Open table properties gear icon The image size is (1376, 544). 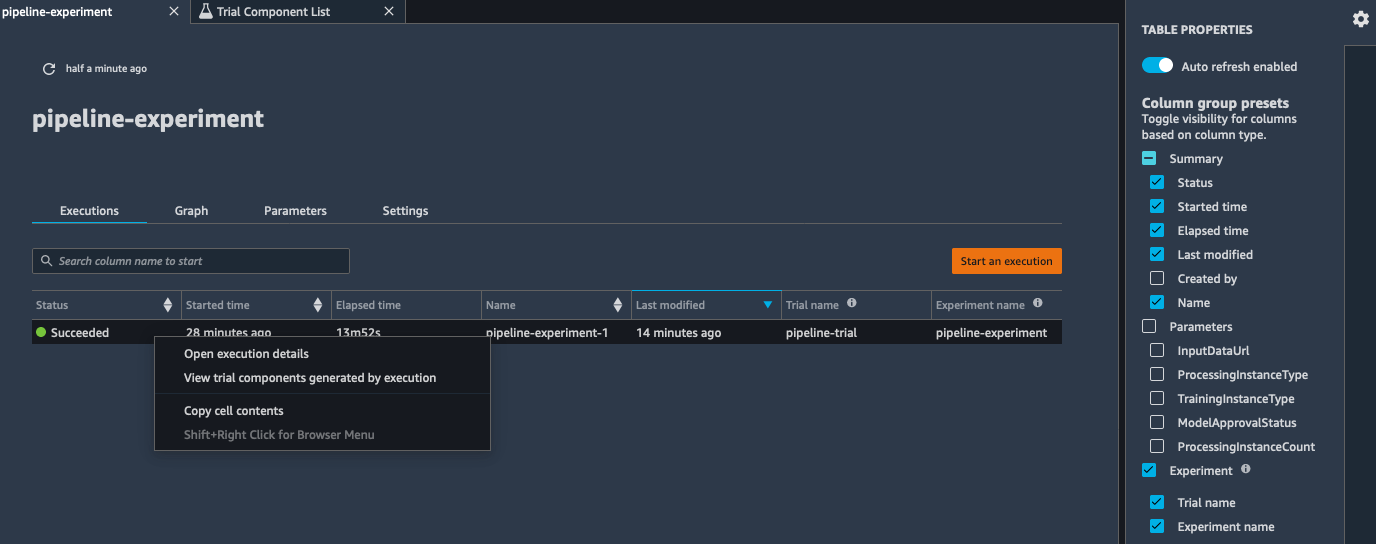click(x=1360, y=19)
